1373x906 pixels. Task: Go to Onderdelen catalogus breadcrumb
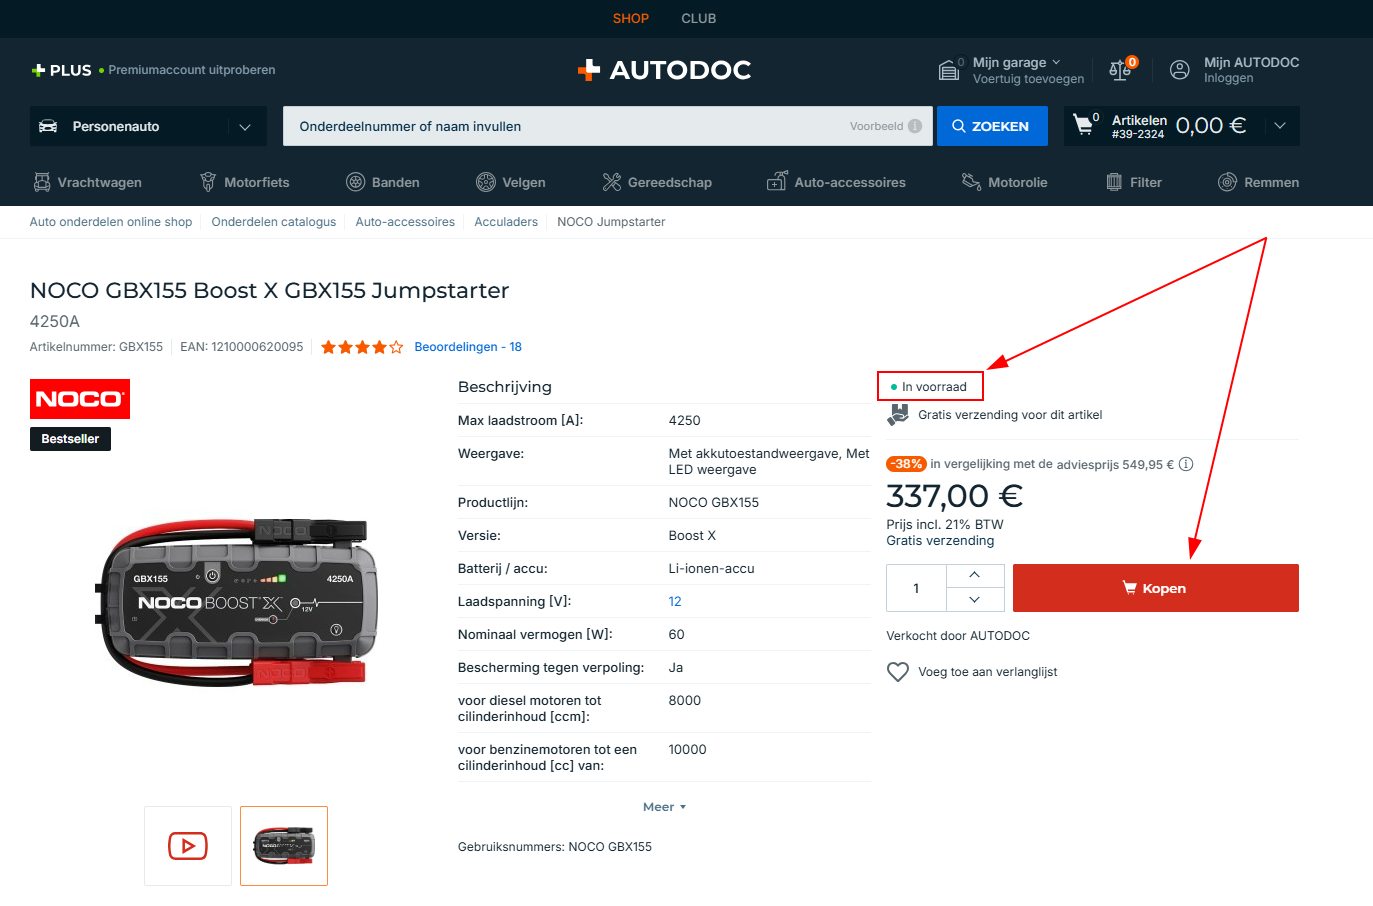[x=274, y=222]
